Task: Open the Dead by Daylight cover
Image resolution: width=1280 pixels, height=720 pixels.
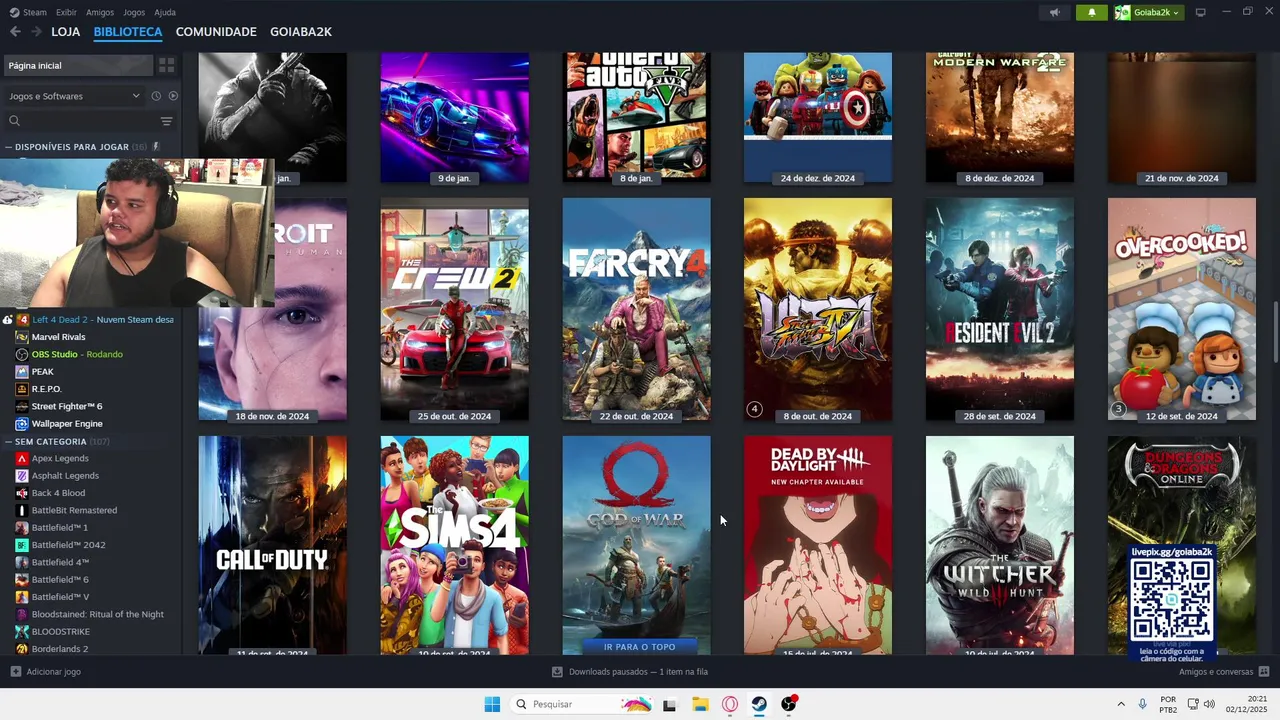Action: (x=818, y=545)
